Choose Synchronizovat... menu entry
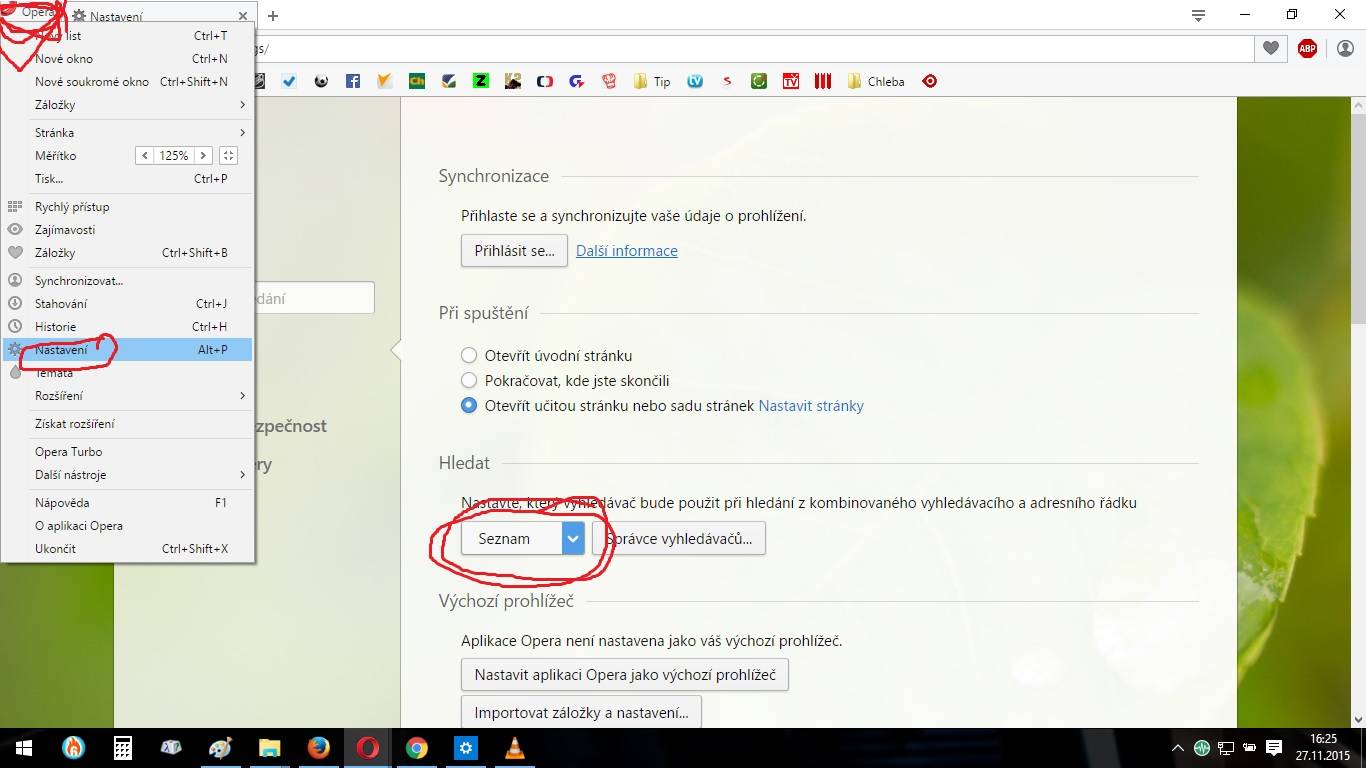 [x=127, y=281]
